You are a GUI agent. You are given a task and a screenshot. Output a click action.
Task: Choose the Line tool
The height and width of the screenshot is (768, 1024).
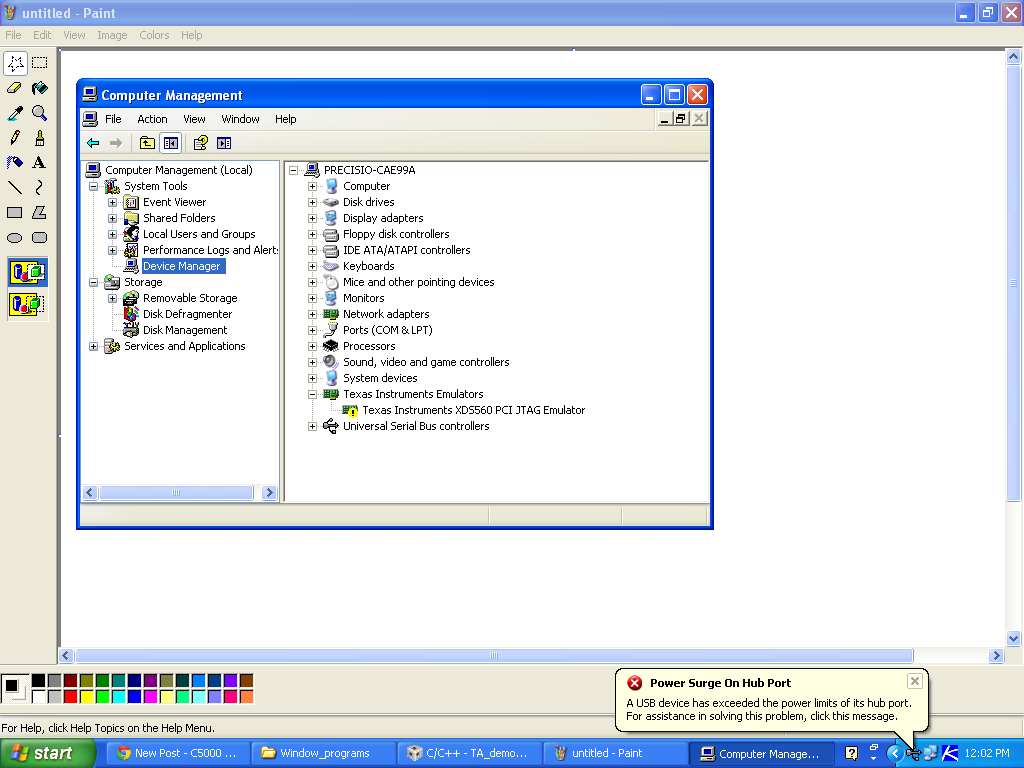[15, 187]
